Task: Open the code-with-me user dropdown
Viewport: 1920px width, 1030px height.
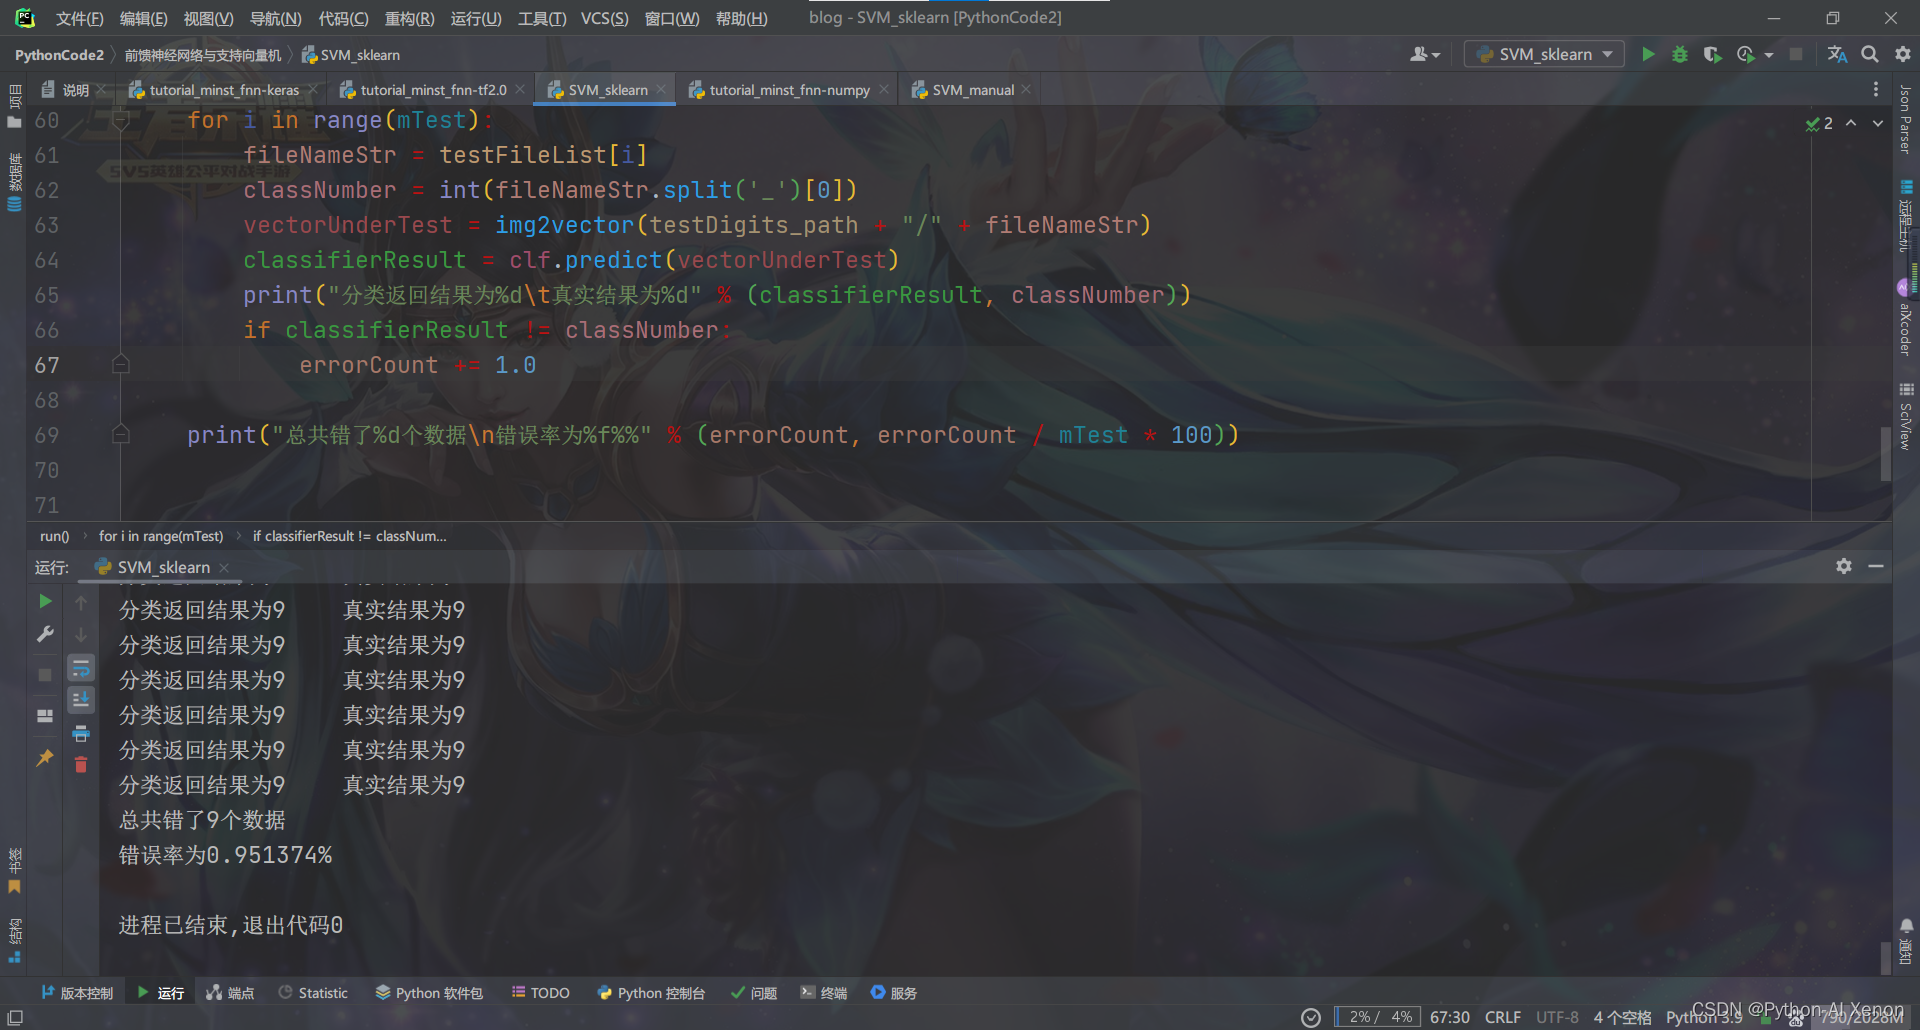Action: 1425,54
